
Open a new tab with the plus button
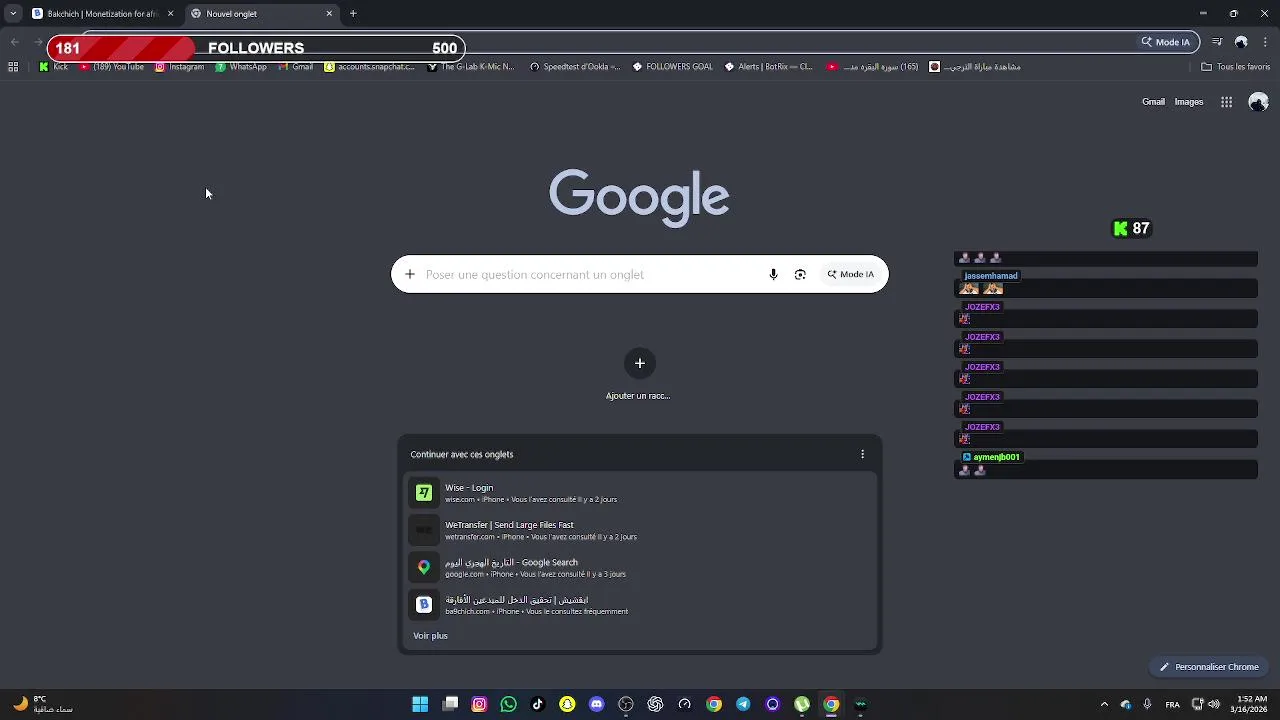coord(353,14)
